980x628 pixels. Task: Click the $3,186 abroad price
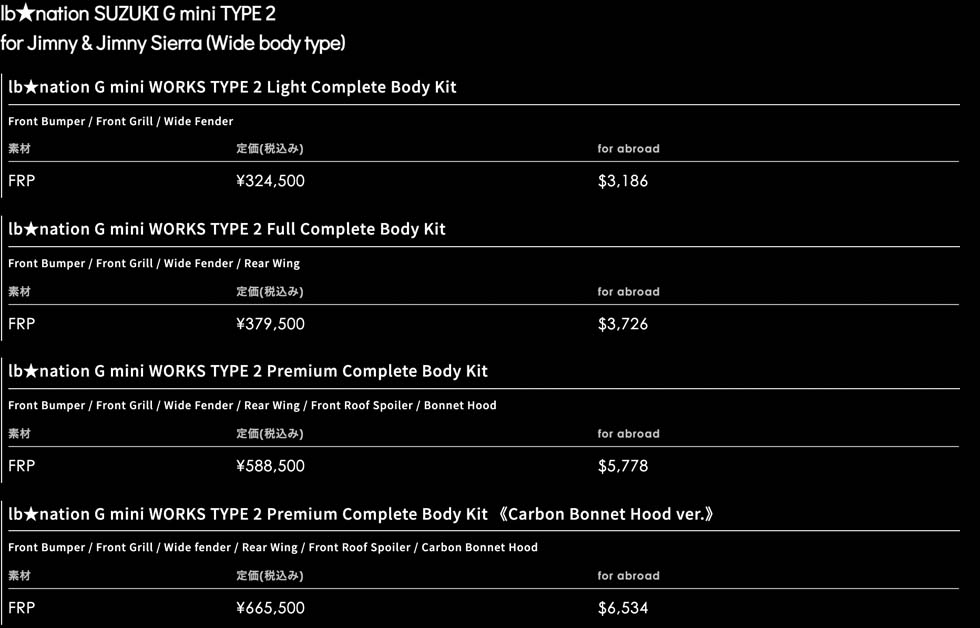pyautogui.click(x=622, y=181)
